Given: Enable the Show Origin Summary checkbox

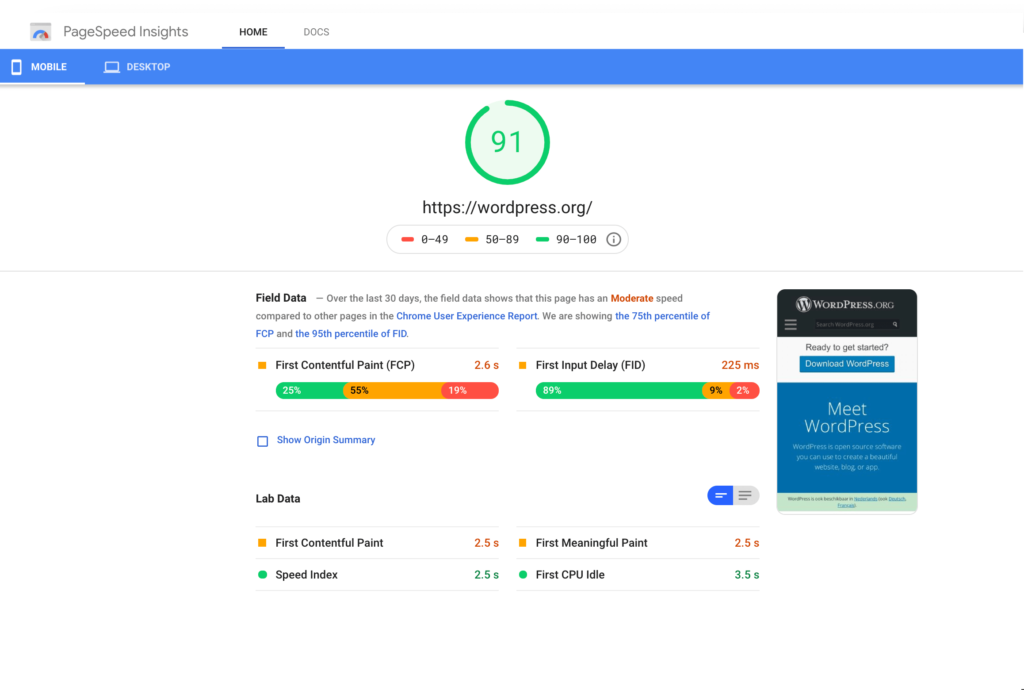Looking at the screenshot, I should (263, 441).
